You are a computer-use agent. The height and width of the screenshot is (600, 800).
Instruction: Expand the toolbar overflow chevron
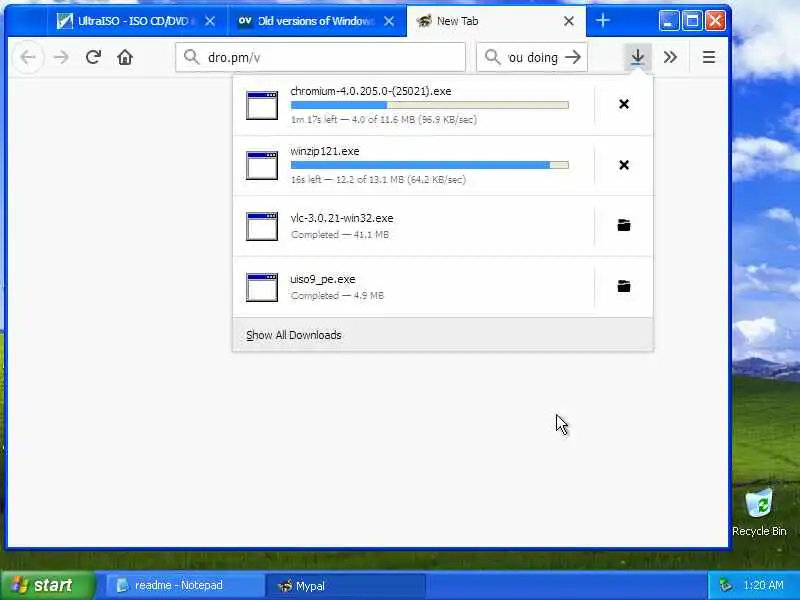pyautogui.click(x=670, y=57)
